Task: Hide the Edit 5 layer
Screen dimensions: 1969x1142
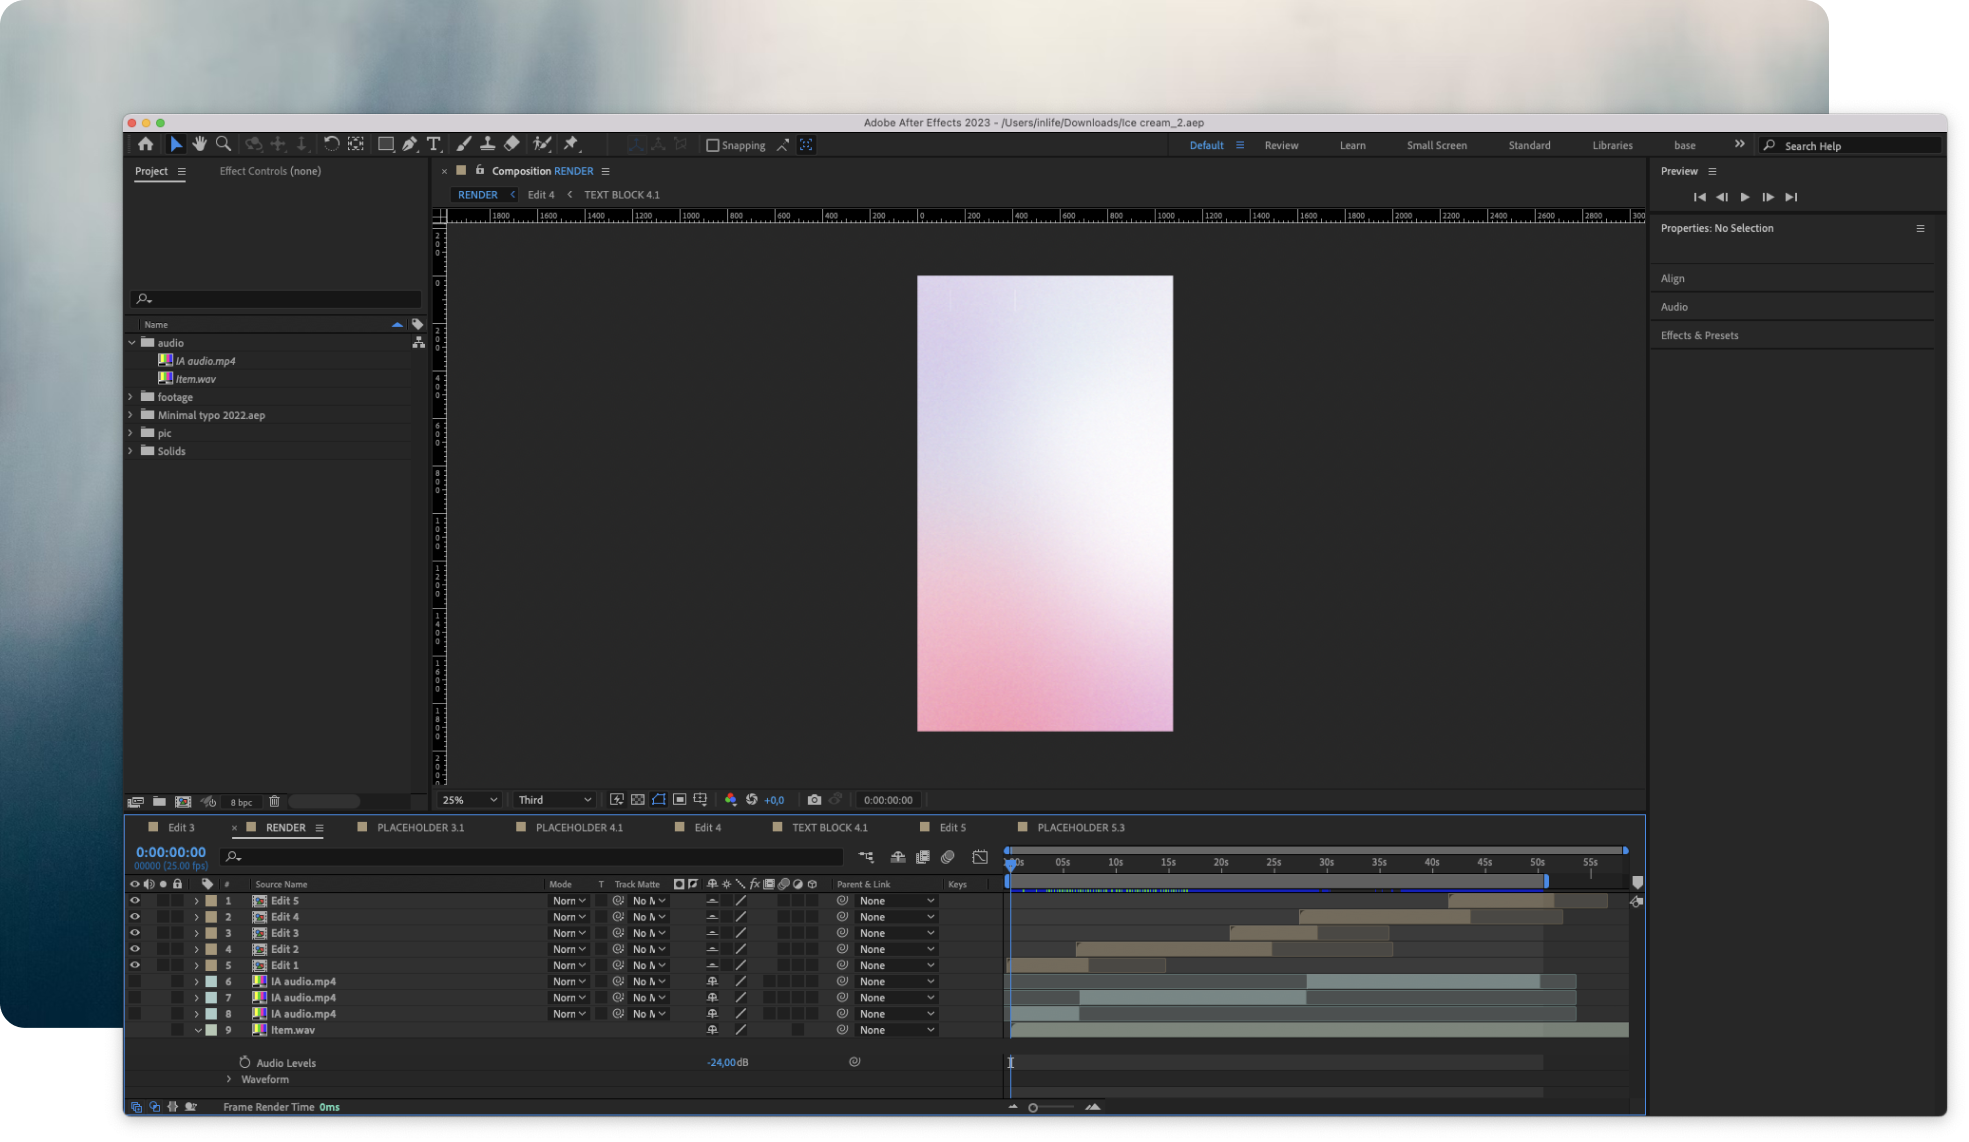Action: tap(135, 901)
